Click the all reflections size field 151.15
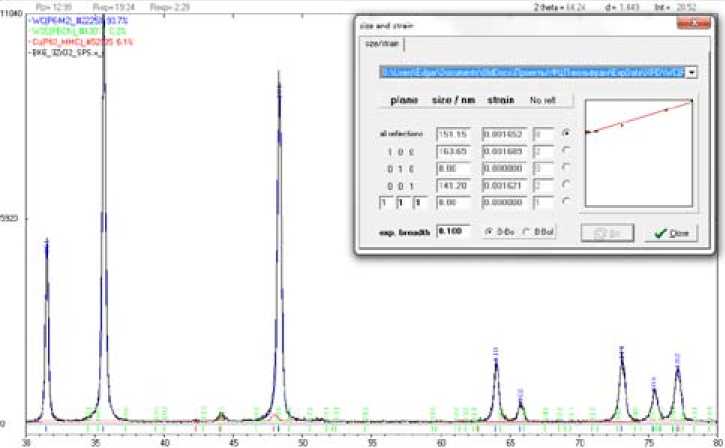This screenshot has height=448, width=725. click(x=454, y=134)
